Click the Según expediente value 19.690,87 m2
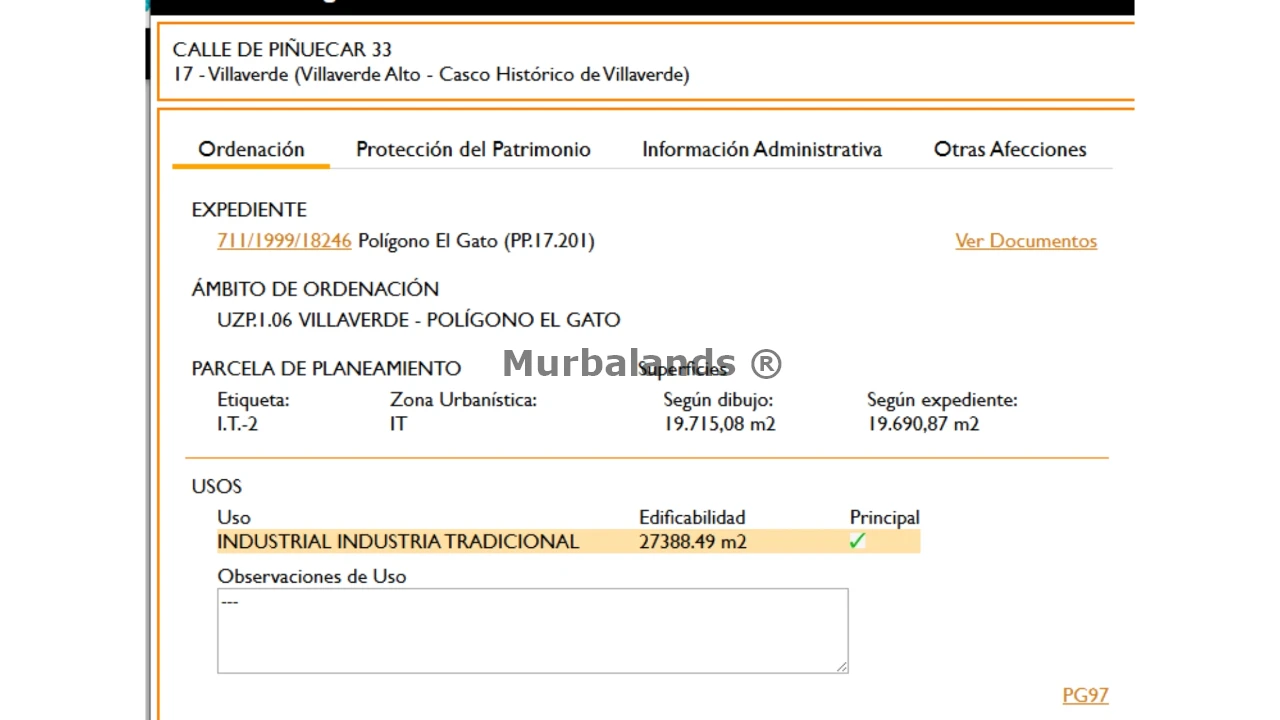The height and width of the screenshot is (720, 1280). click(922, 424)
